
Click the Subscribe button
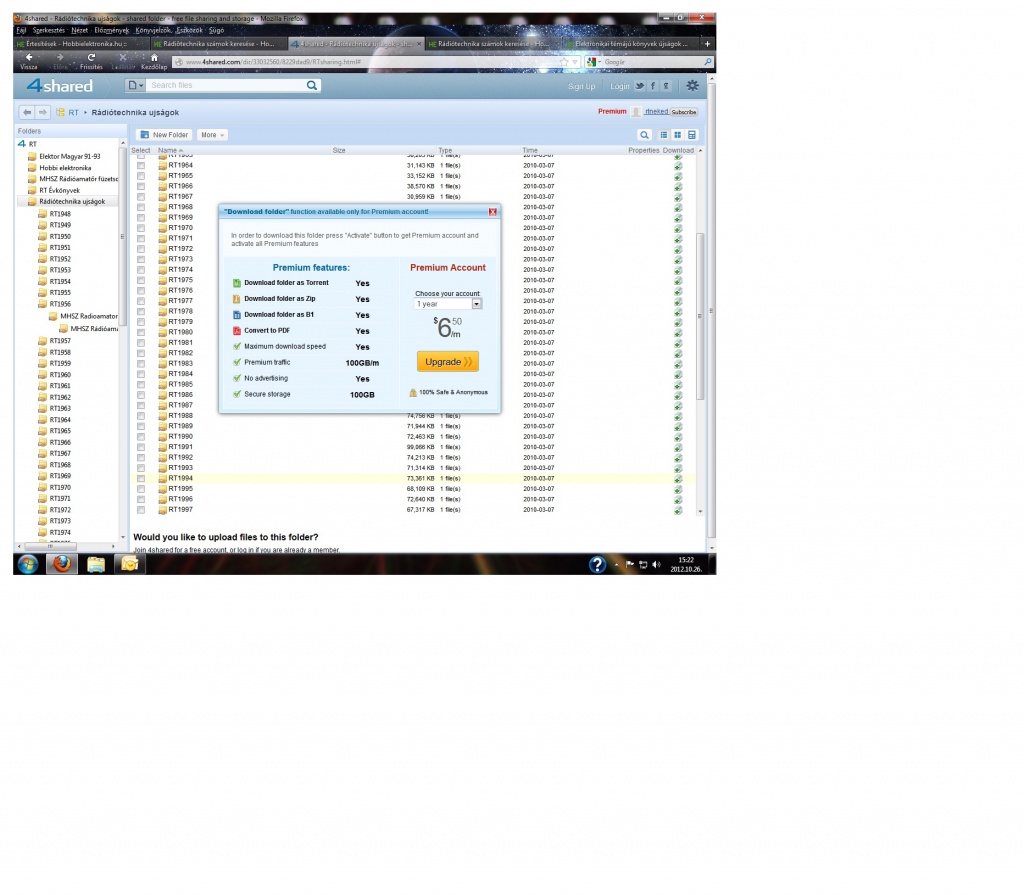point(684,112)
